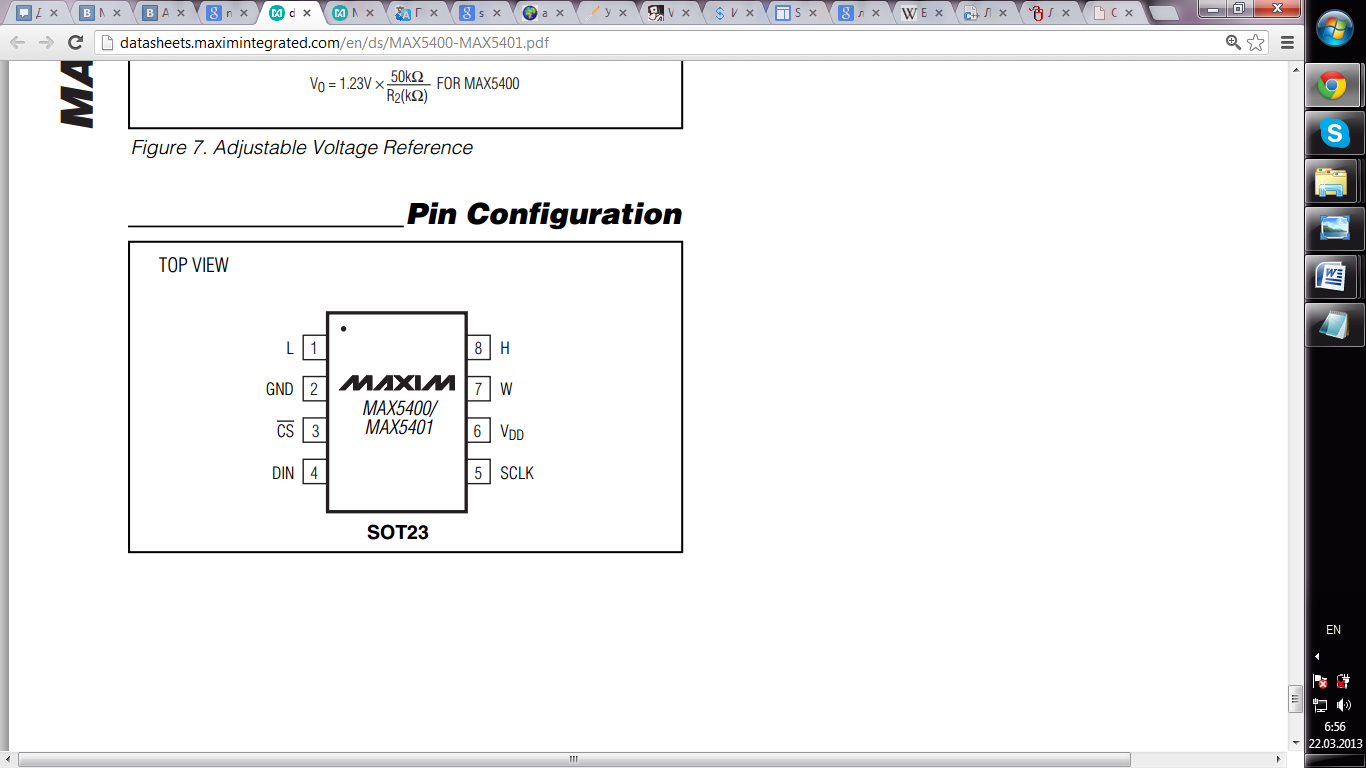Click the vertical scrollbar down arrow
Screen dimensions: 1366x768
tap(1294, 742)
